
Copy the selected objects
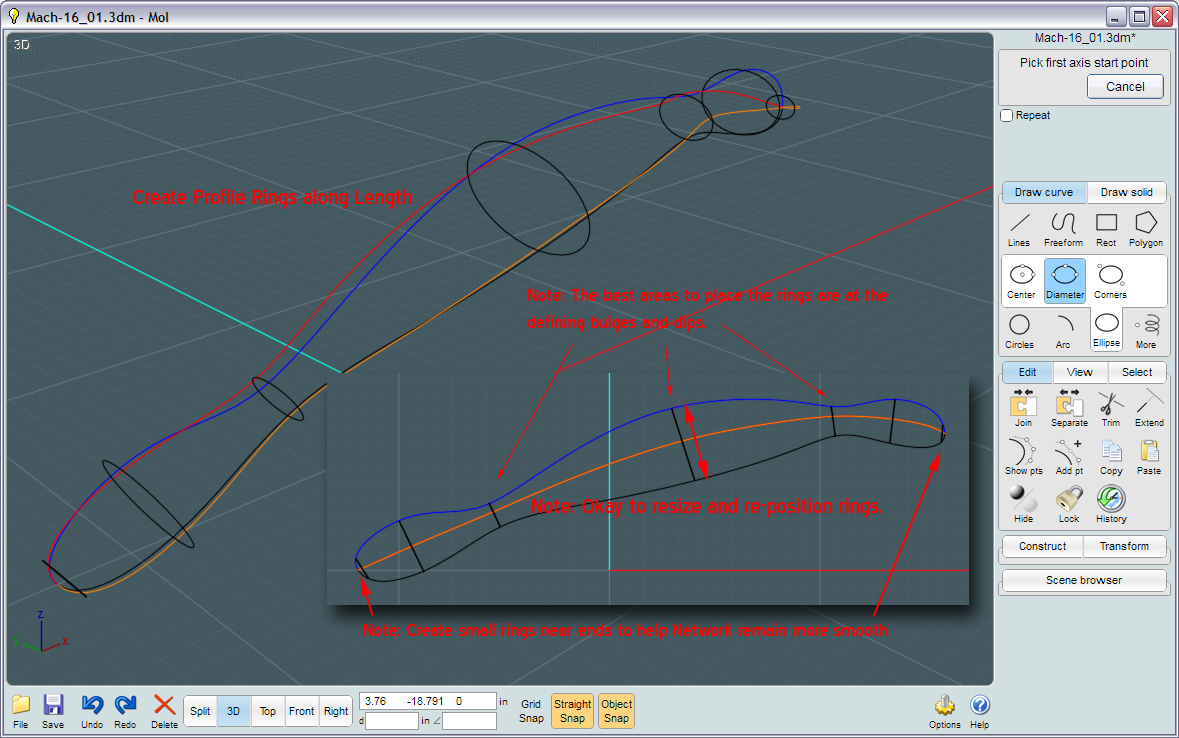tap(1111, 457)
